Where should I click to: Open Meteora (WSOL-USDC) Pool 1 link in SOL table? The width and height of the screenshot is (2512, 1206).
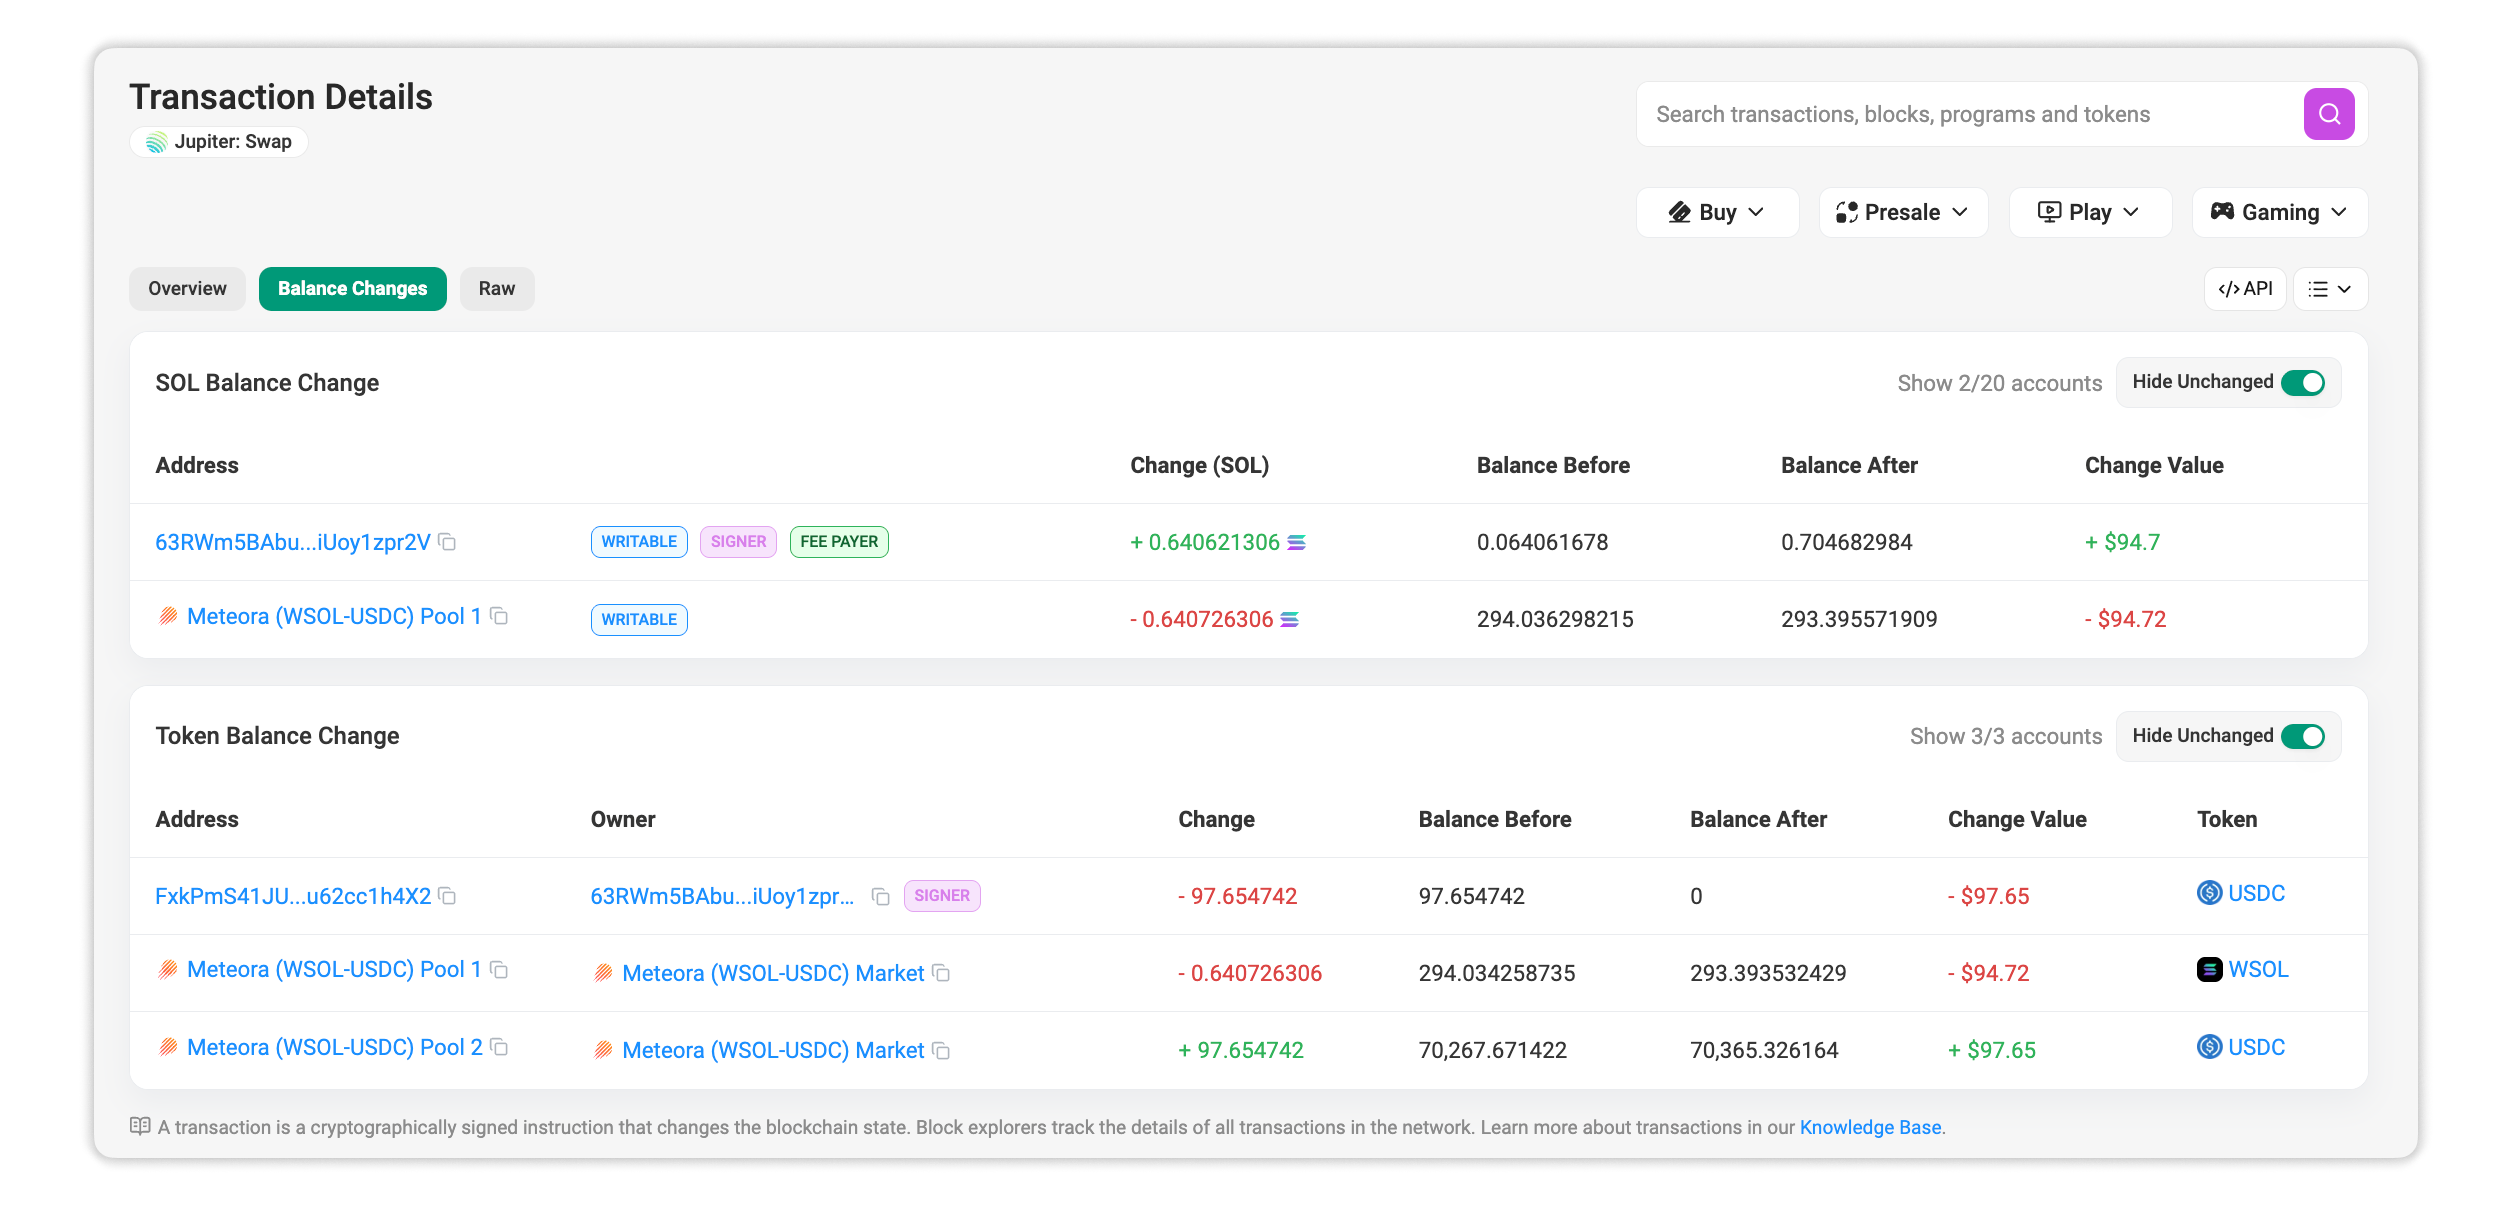coord(334,617)
